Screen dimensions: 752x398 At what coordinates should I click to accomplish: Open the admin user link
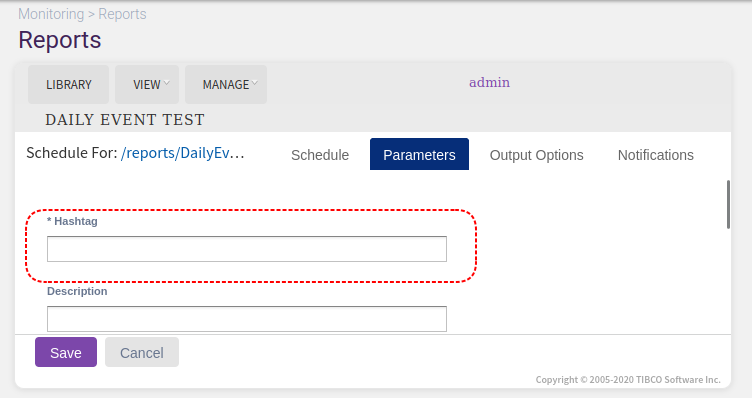(x=489, y=82)
